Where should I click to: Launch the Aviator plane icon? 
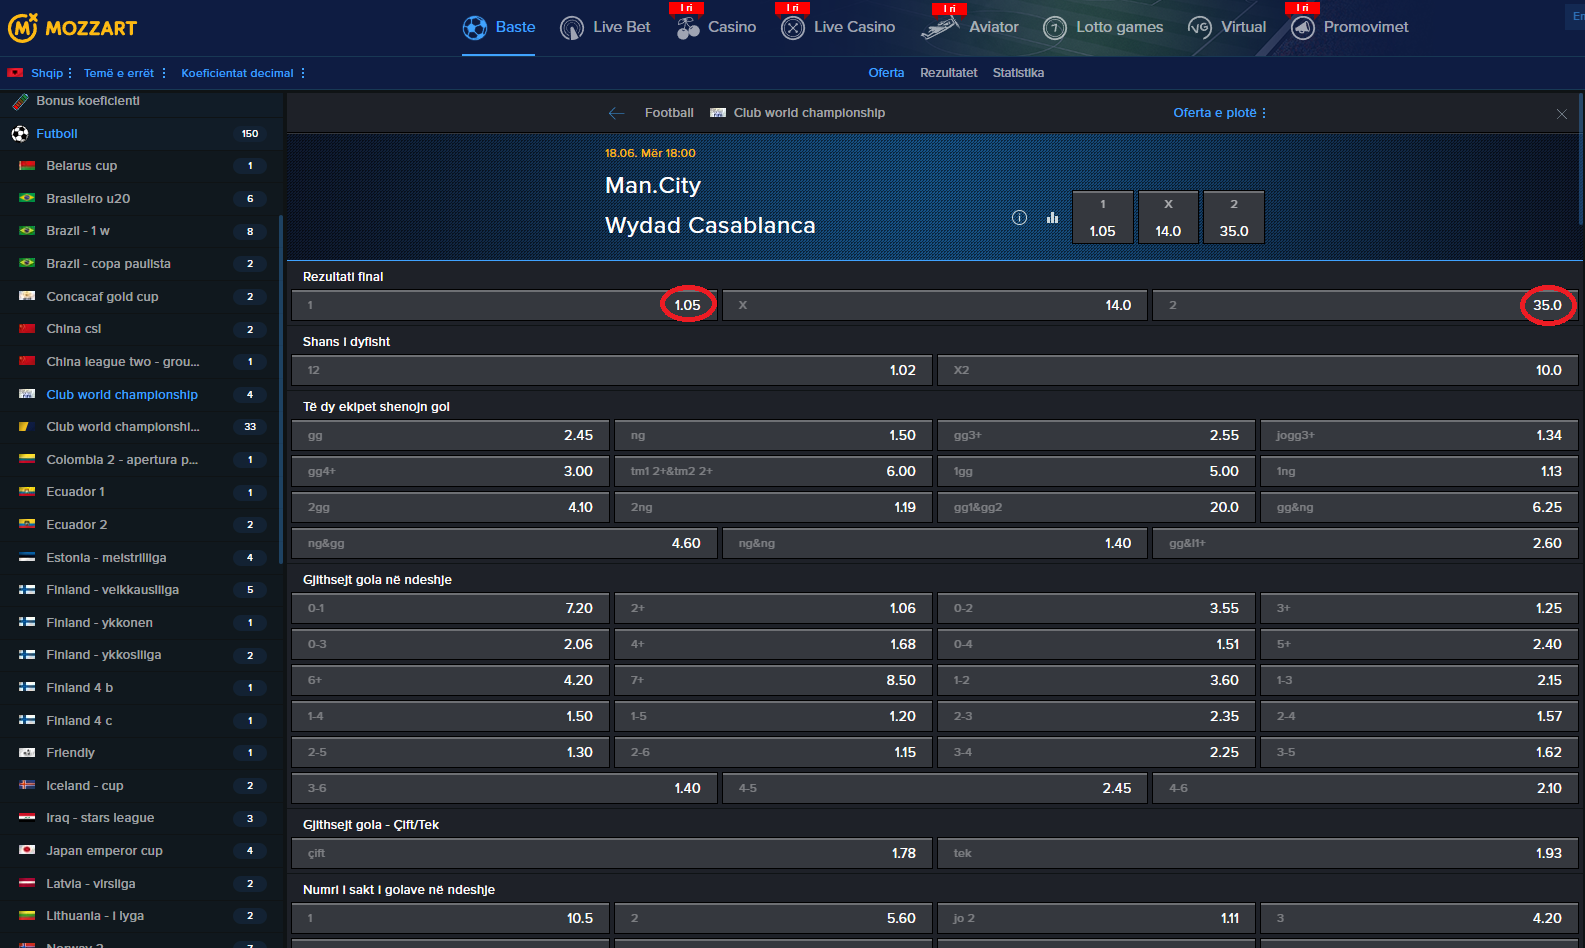click(940, 28)
